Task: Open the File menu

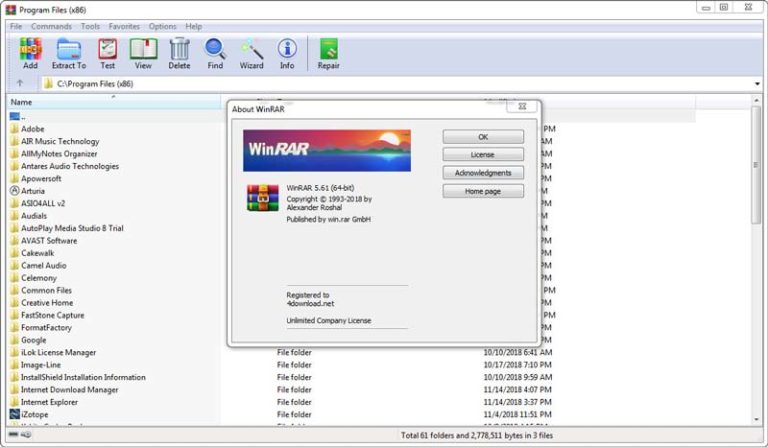Action: pos(16,26)
